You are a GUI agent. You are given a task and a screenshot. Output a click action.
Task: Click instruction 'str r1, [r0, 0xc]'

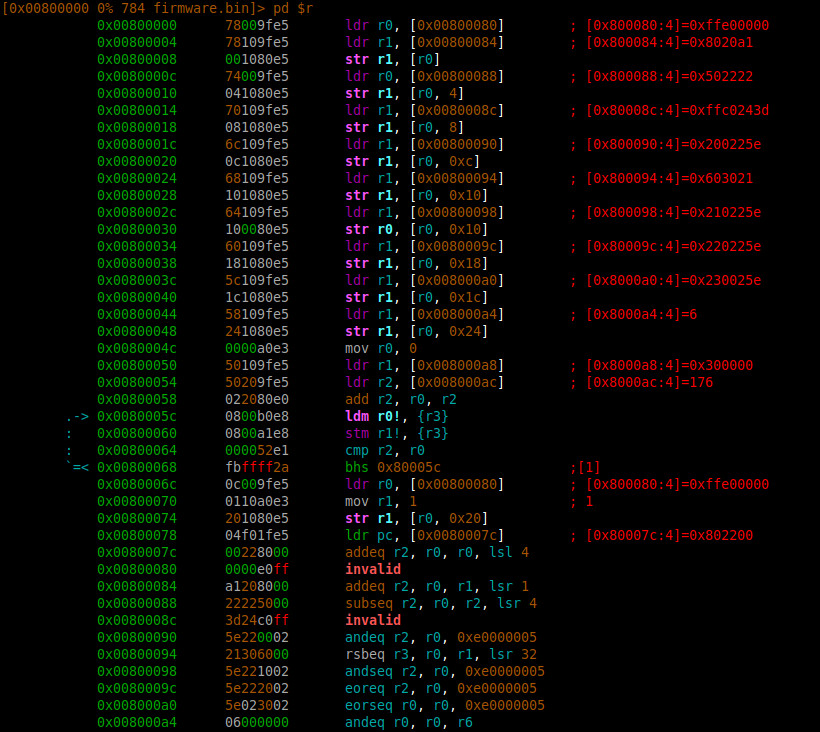tap(413, 162)
